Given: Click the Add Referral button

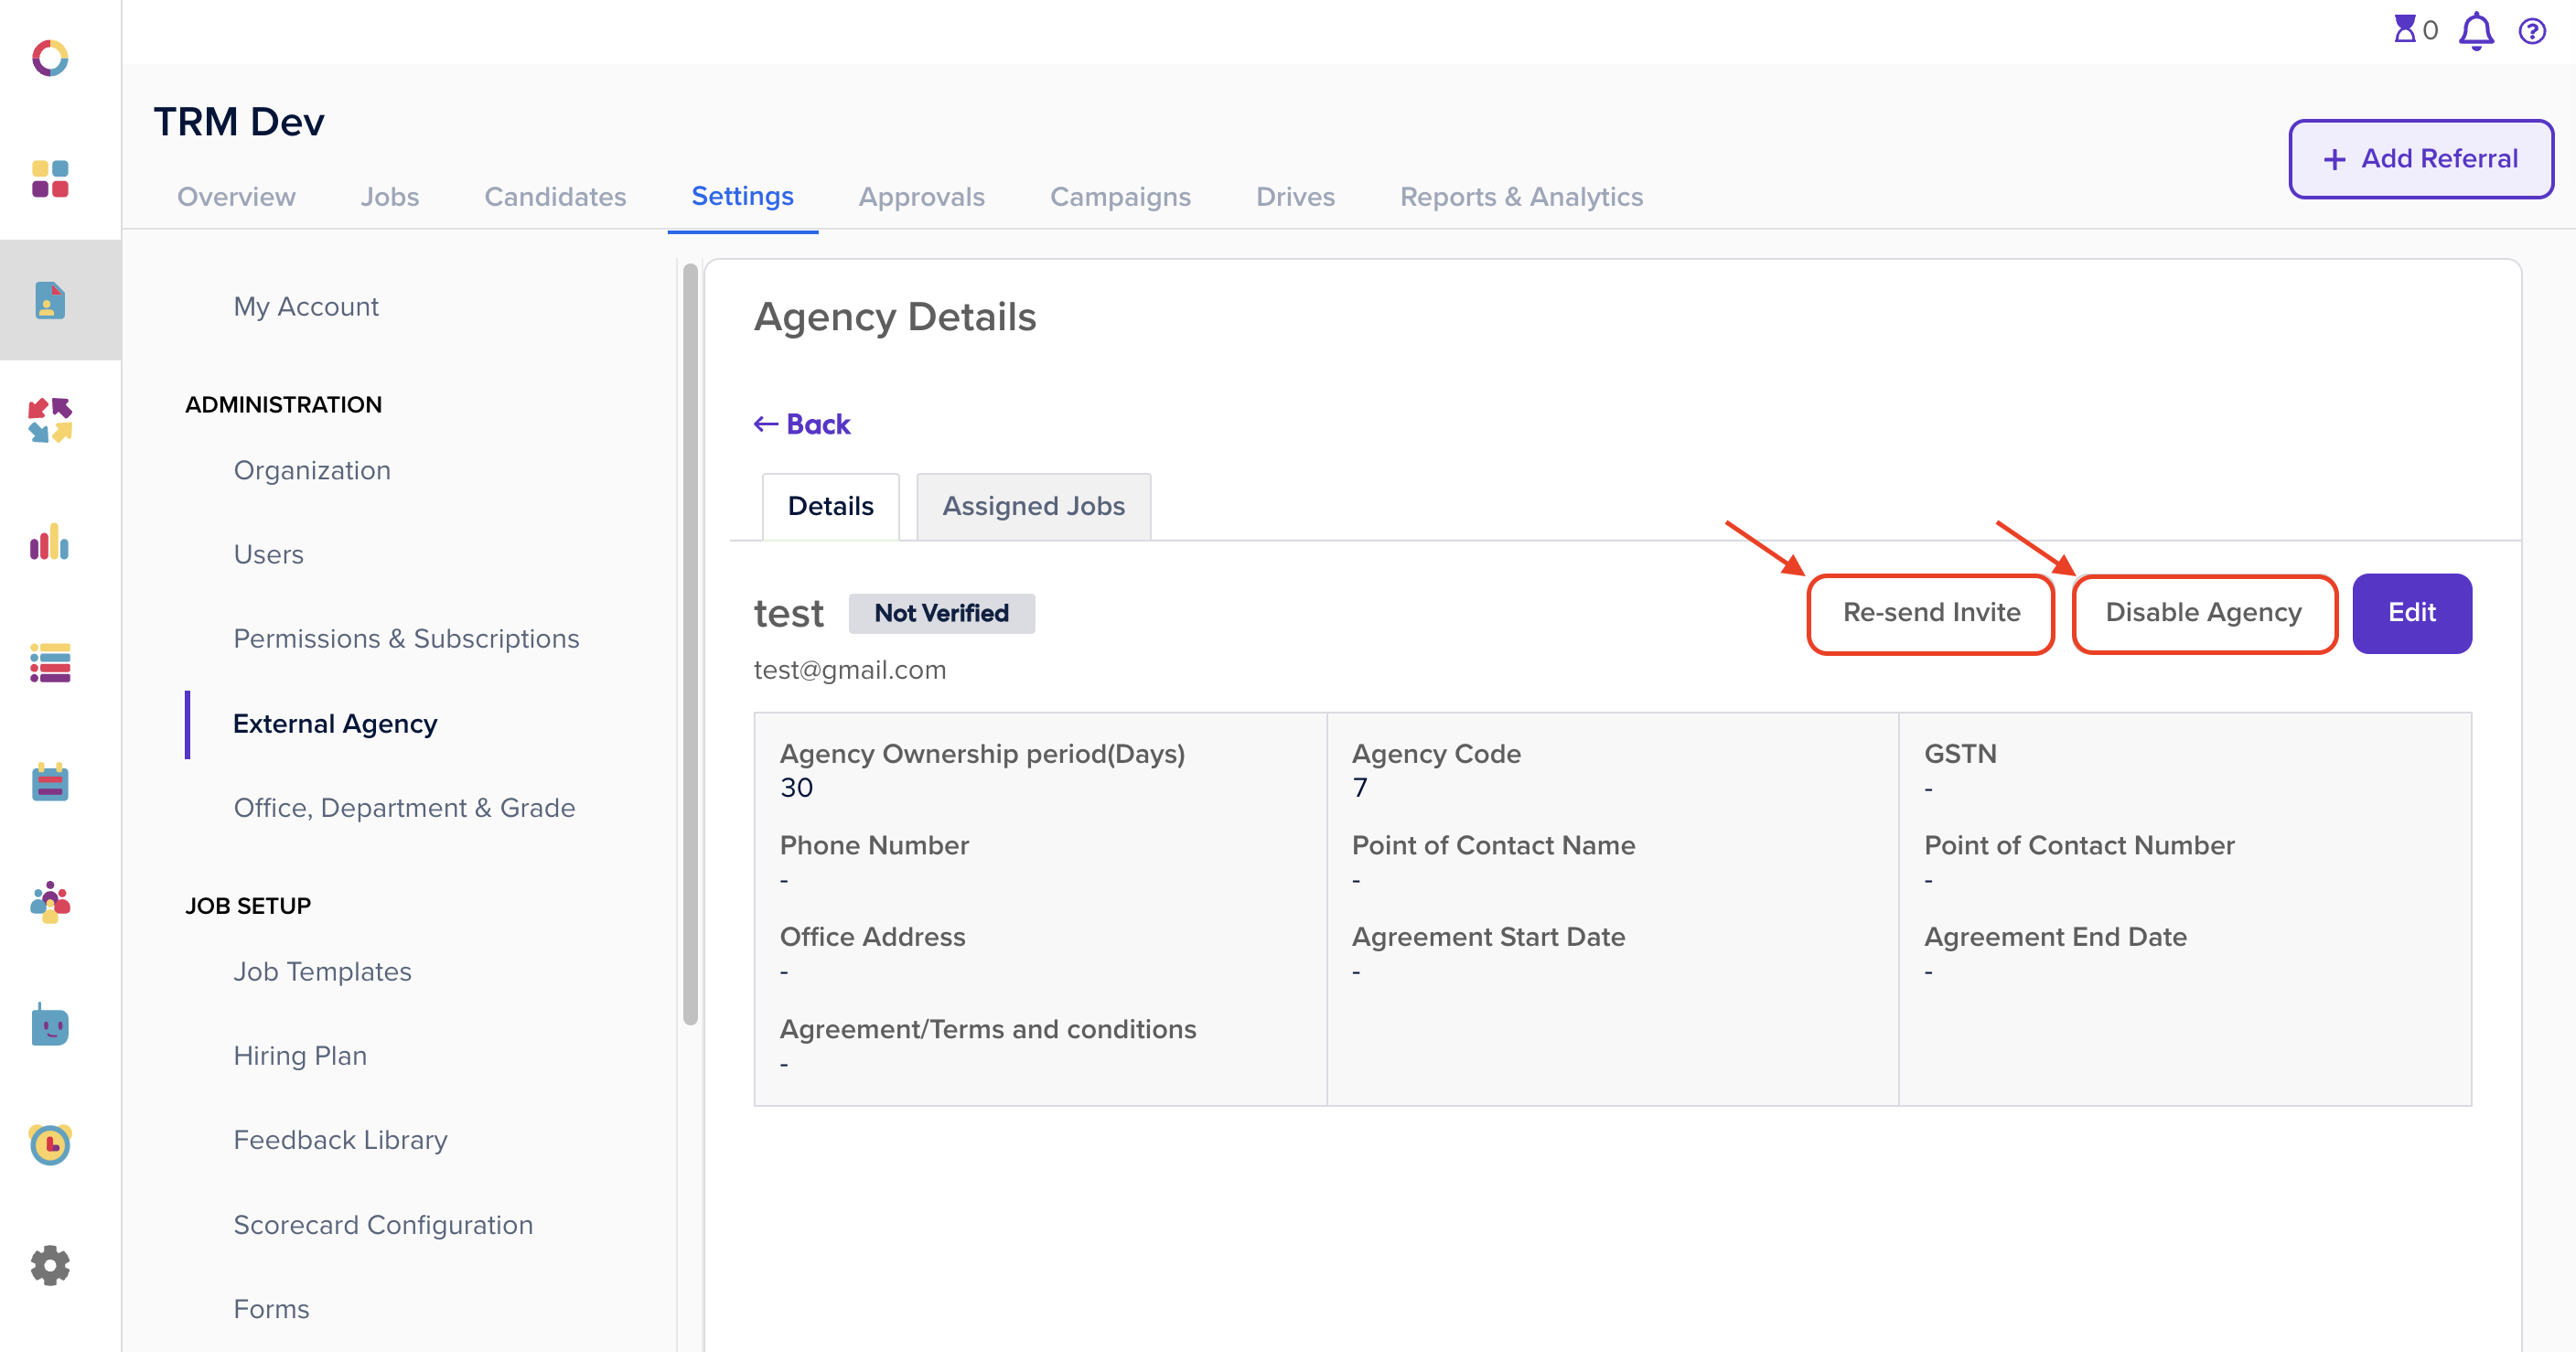Looking at the screenshot, I should [x=2421, y=159].
